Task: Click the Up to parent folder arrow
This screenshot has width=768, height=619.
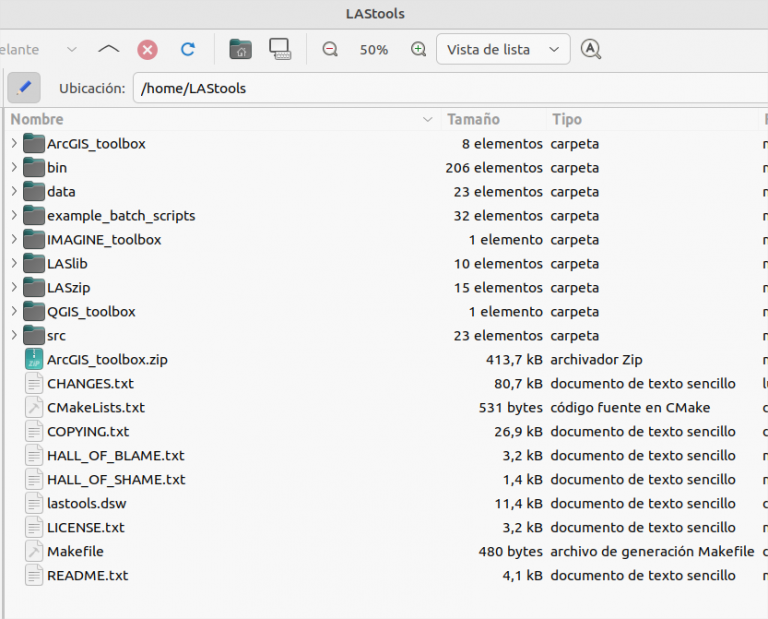Action: tap(108, 49)
